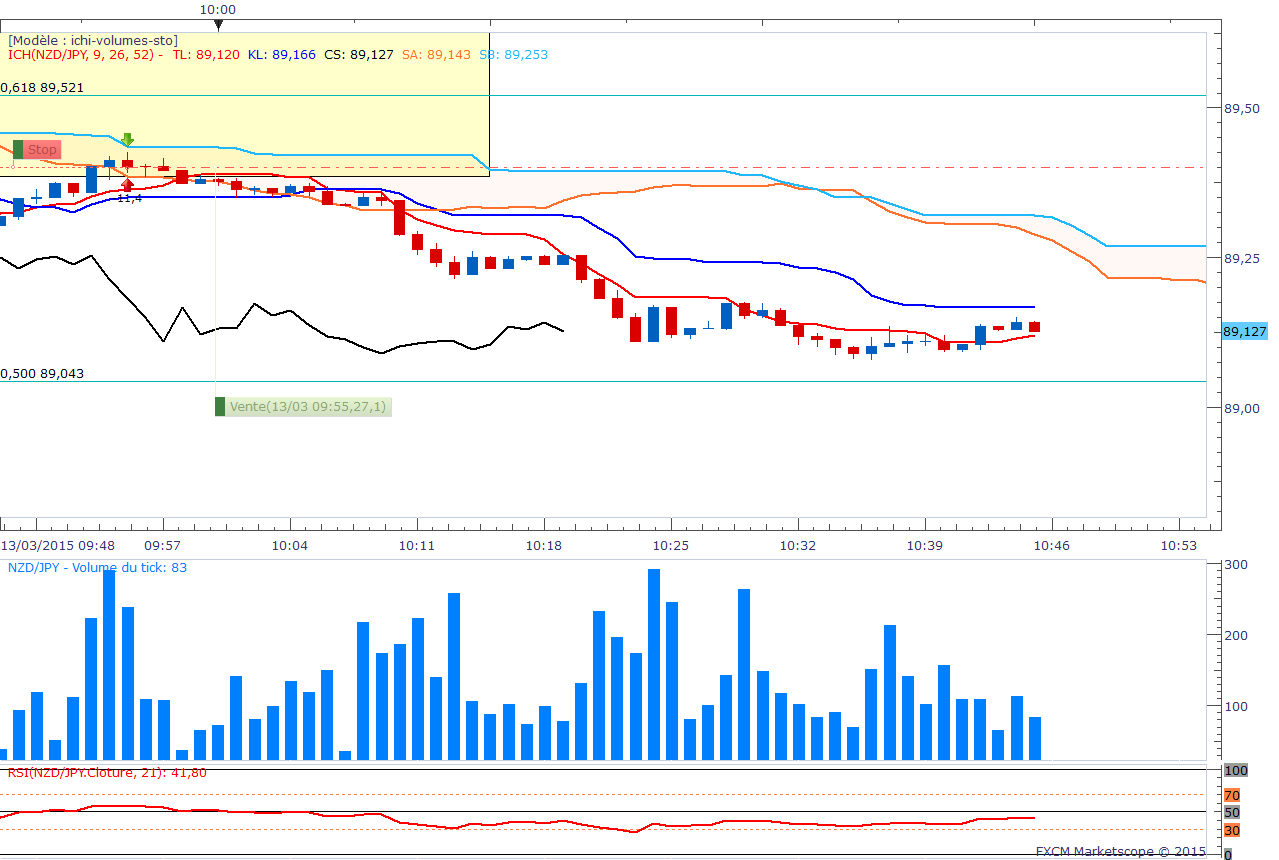Viewport: 1279px width, 860px height.
Task: Click the tallest volume bar near 10:25
Action: (654, 664)
